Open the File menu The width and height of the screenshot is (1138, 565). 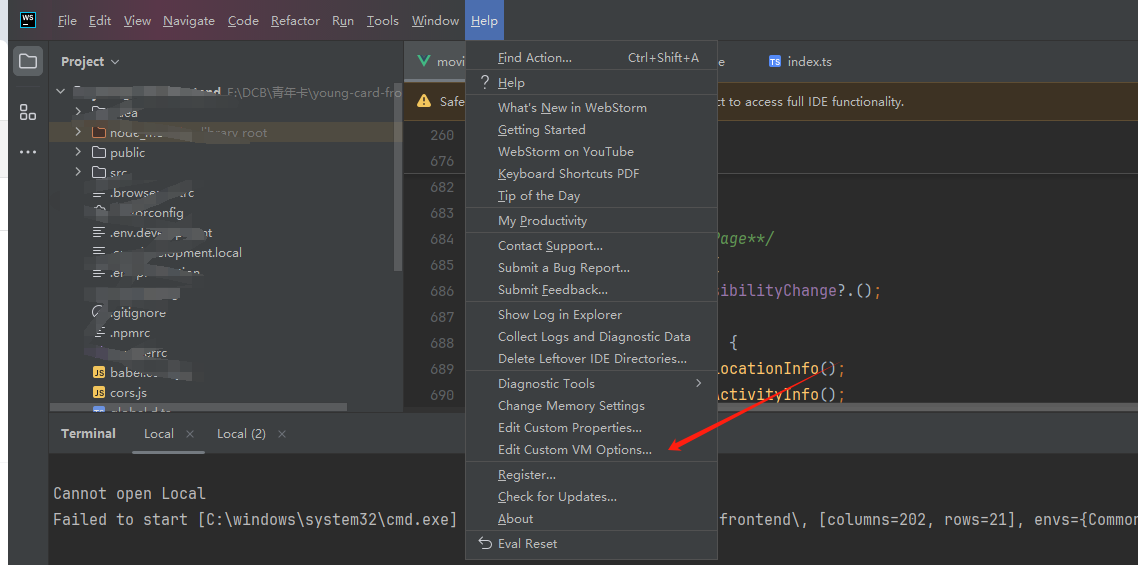(67, 20)
